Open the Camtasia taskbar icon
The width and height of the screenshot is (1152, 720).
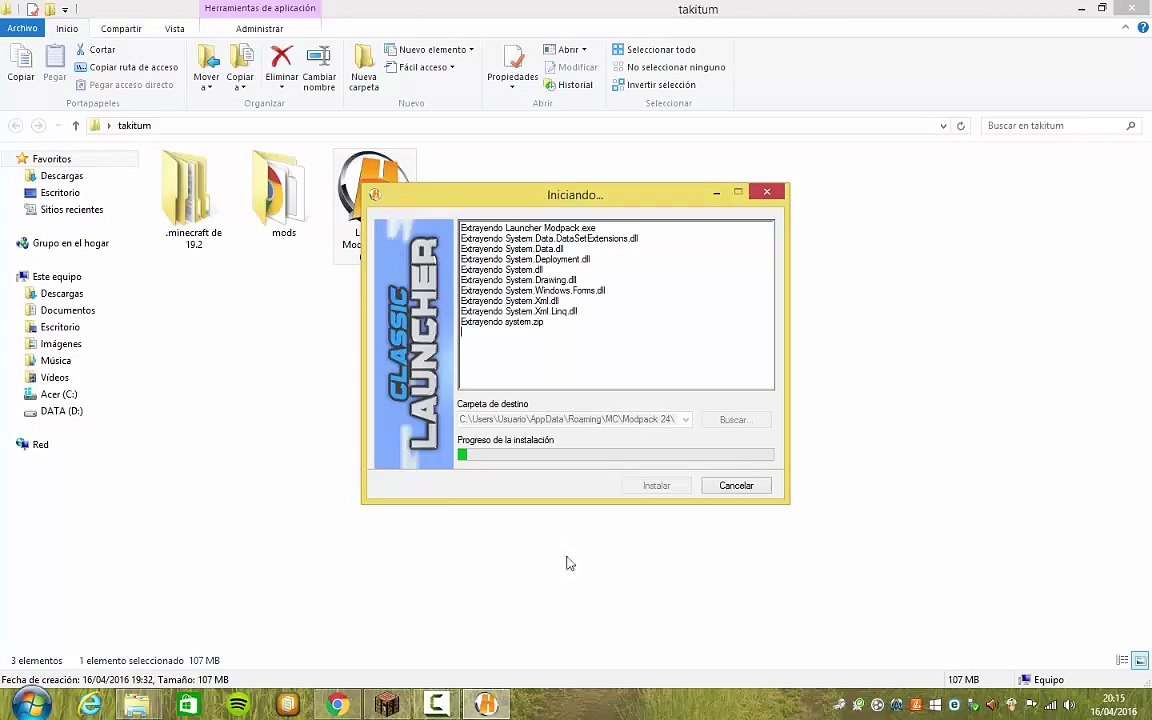[436, 705]
